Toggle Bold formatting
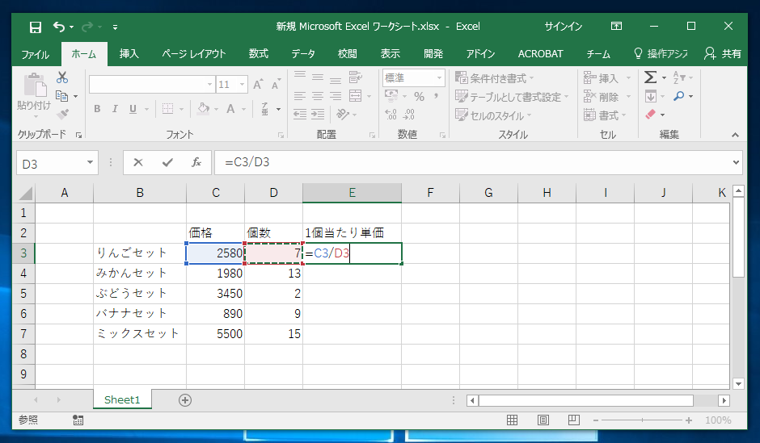Screen dimensions: 760x443 pos(98,109)
